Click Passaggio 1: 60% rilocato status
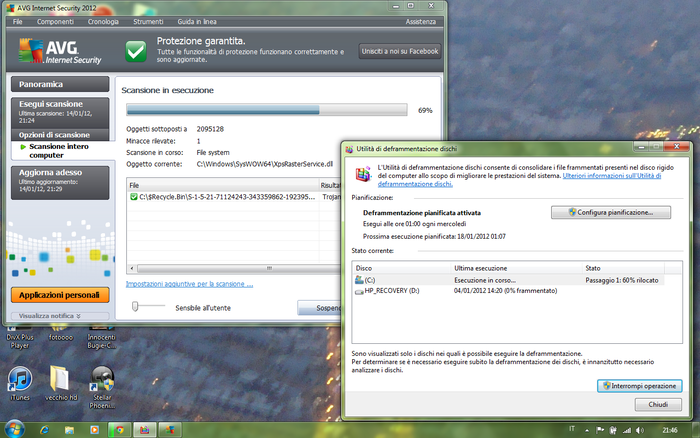 click(622, 280)
